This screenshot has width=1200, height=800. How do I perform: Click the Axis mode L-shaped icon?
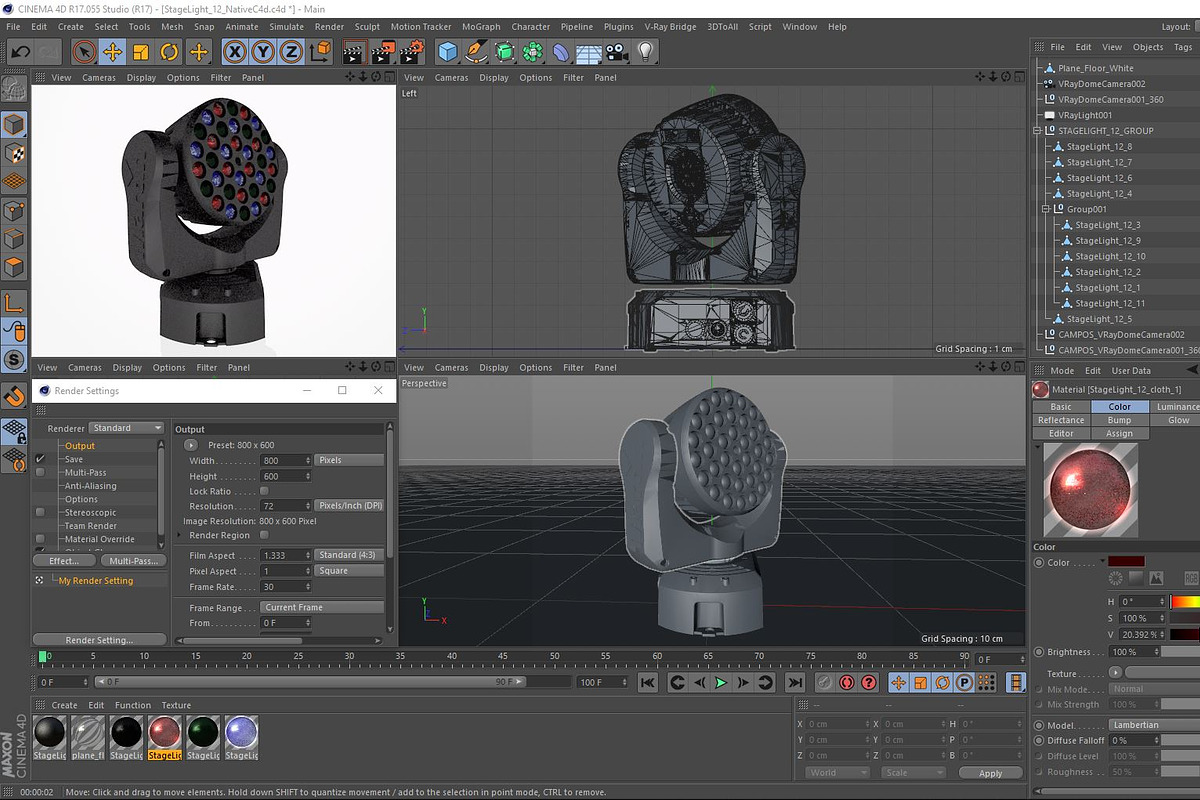pyautogui.click(x=14, y=302)
